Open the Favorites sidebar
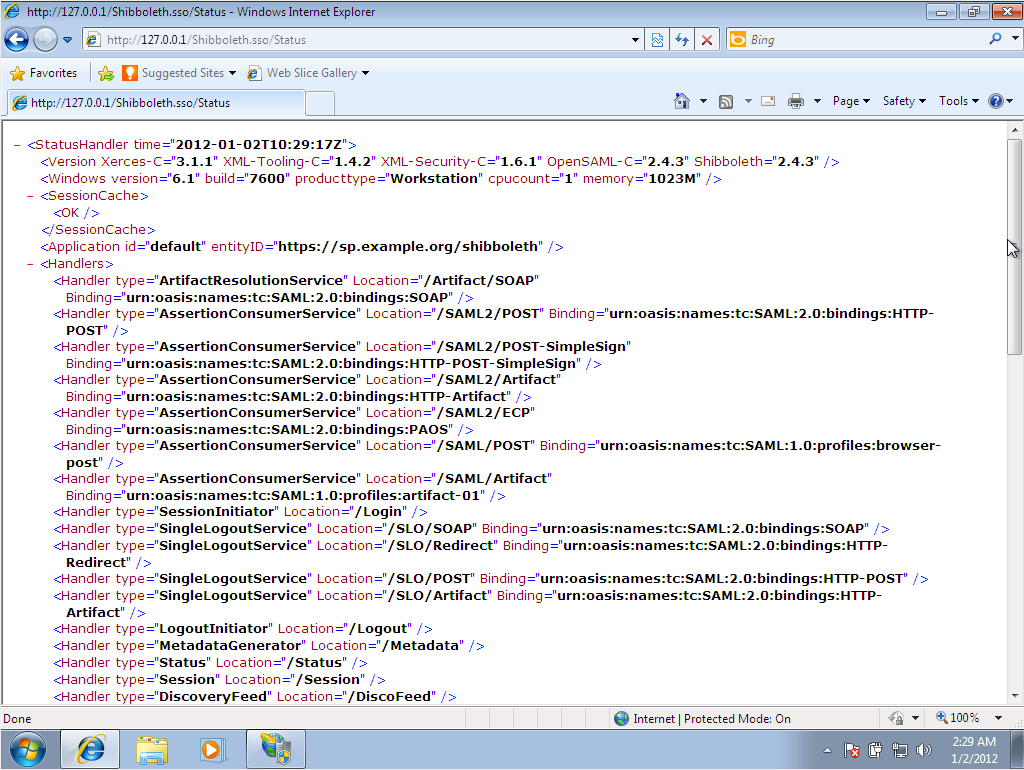The width and height of the screenshot is (1024, 770). pos(45,73)
